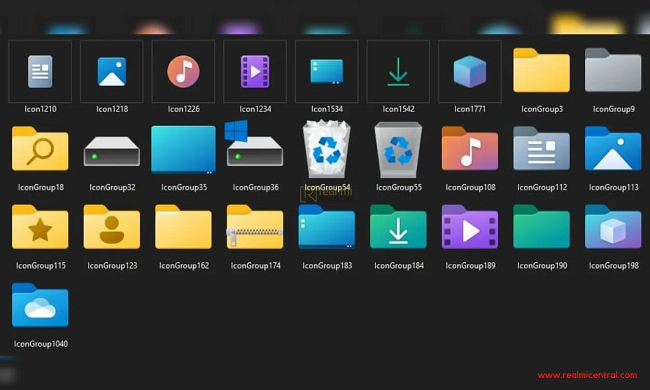The image size is (650, 390).
Task: Select the IconGroup9 gray folder icon
Action: coord(613,70)
